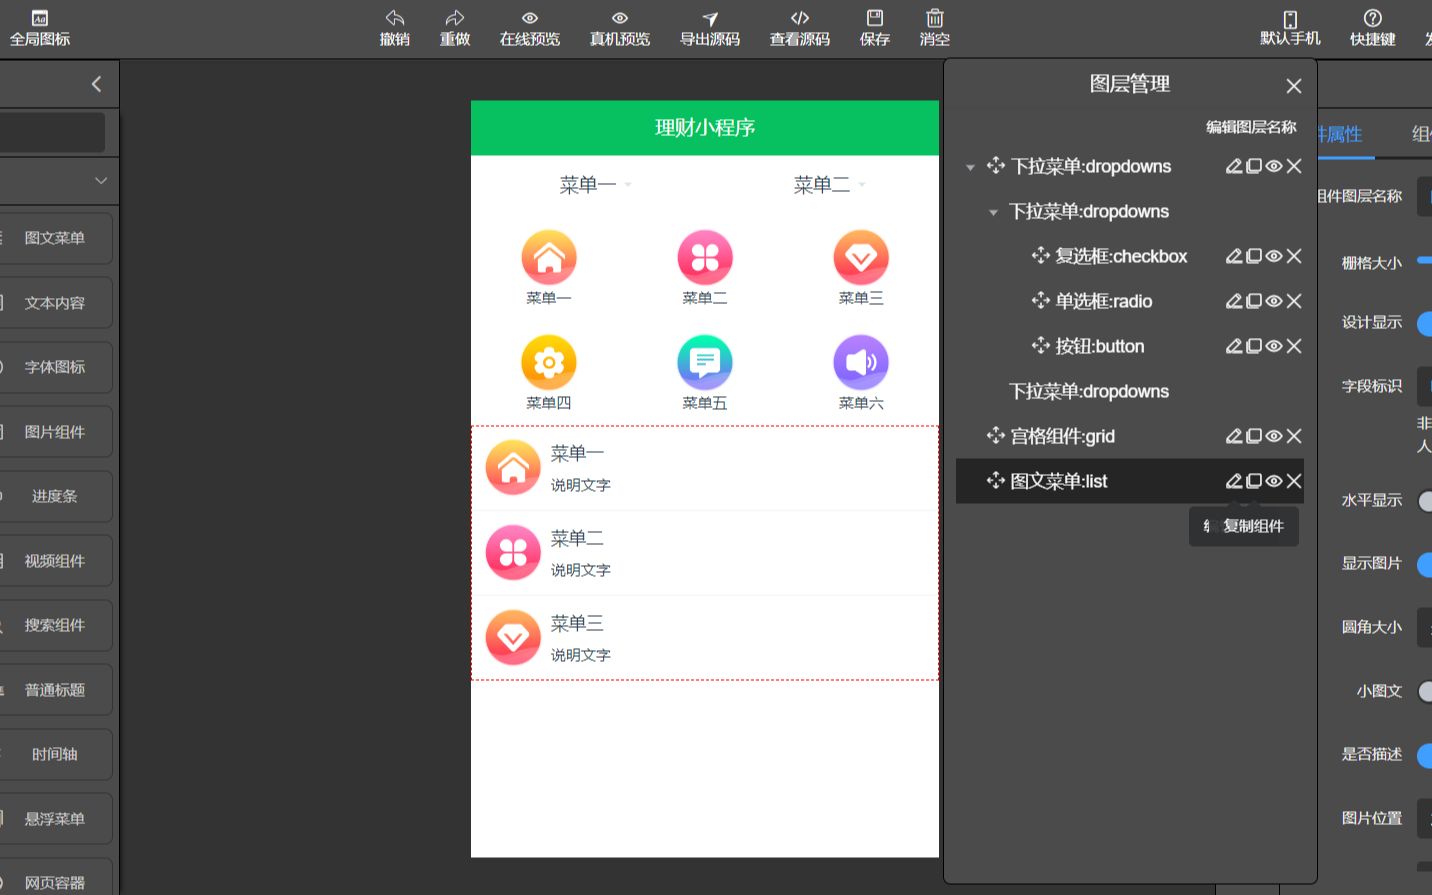1432x895 pixels.
Task: Undo the last action with 撤销
Action: (x=395, y=28)
